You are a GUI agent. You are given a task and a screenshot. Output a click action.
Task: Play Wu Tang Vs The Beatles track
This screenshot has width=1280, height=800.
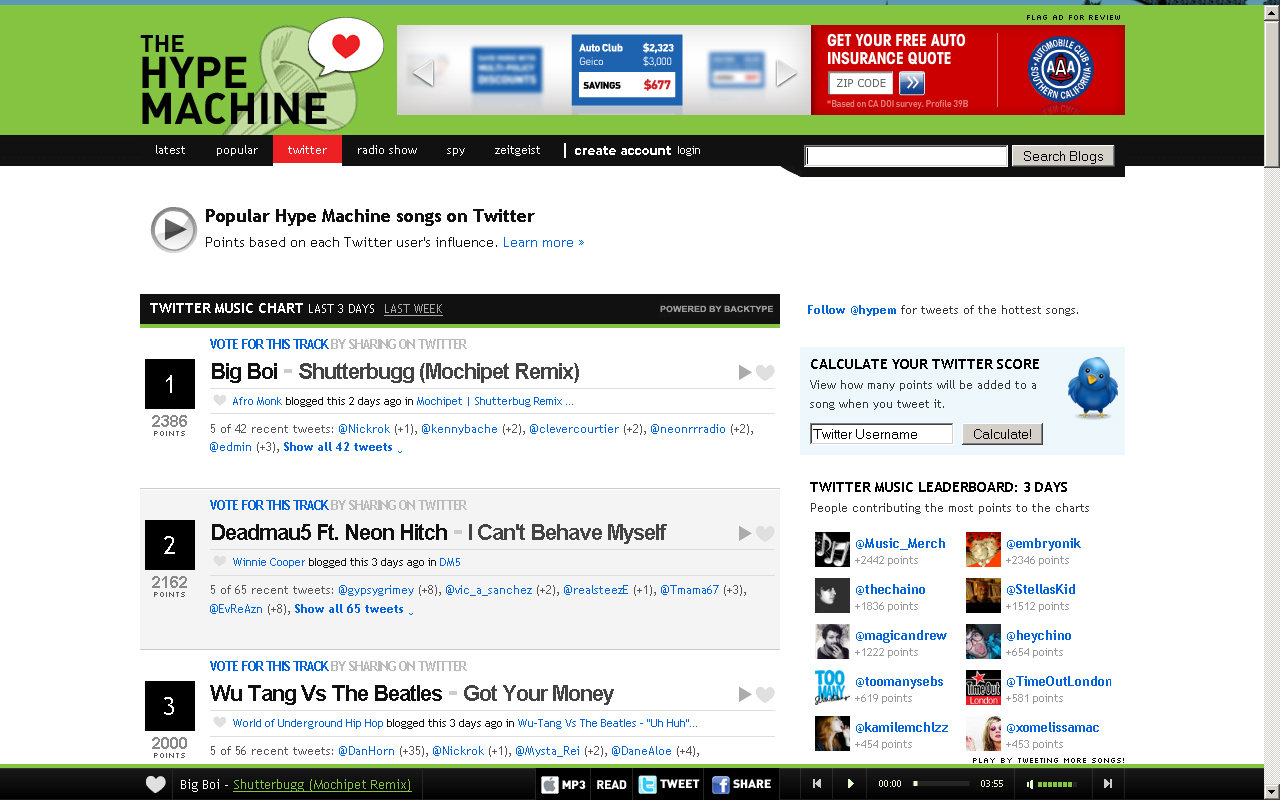(x=744, y=695)
